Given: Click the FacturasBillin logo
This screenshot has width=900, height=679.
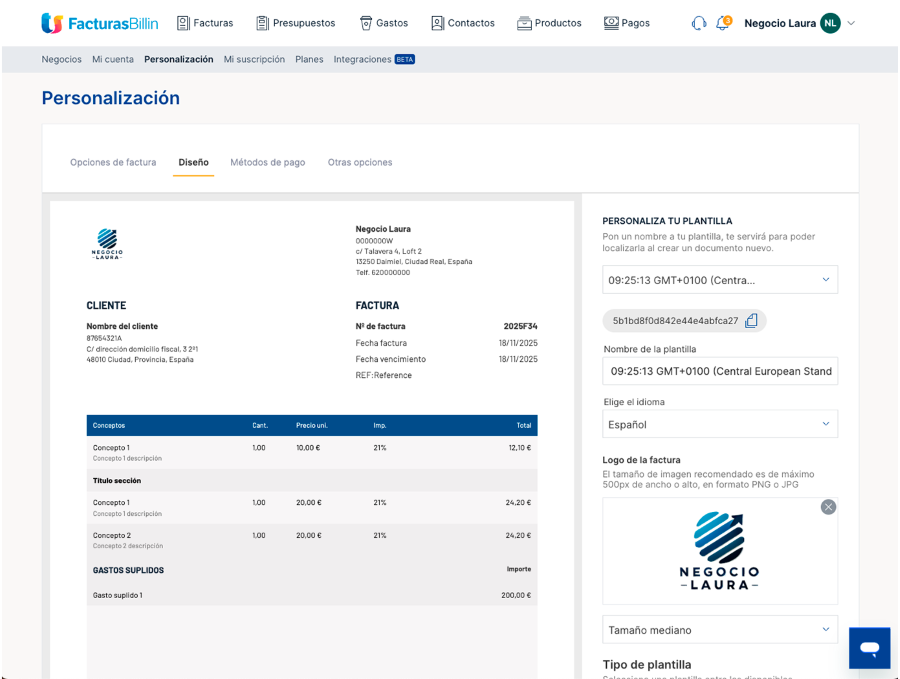Looking at the screenshot, I should pyautogui.click(x=98, y=23).
